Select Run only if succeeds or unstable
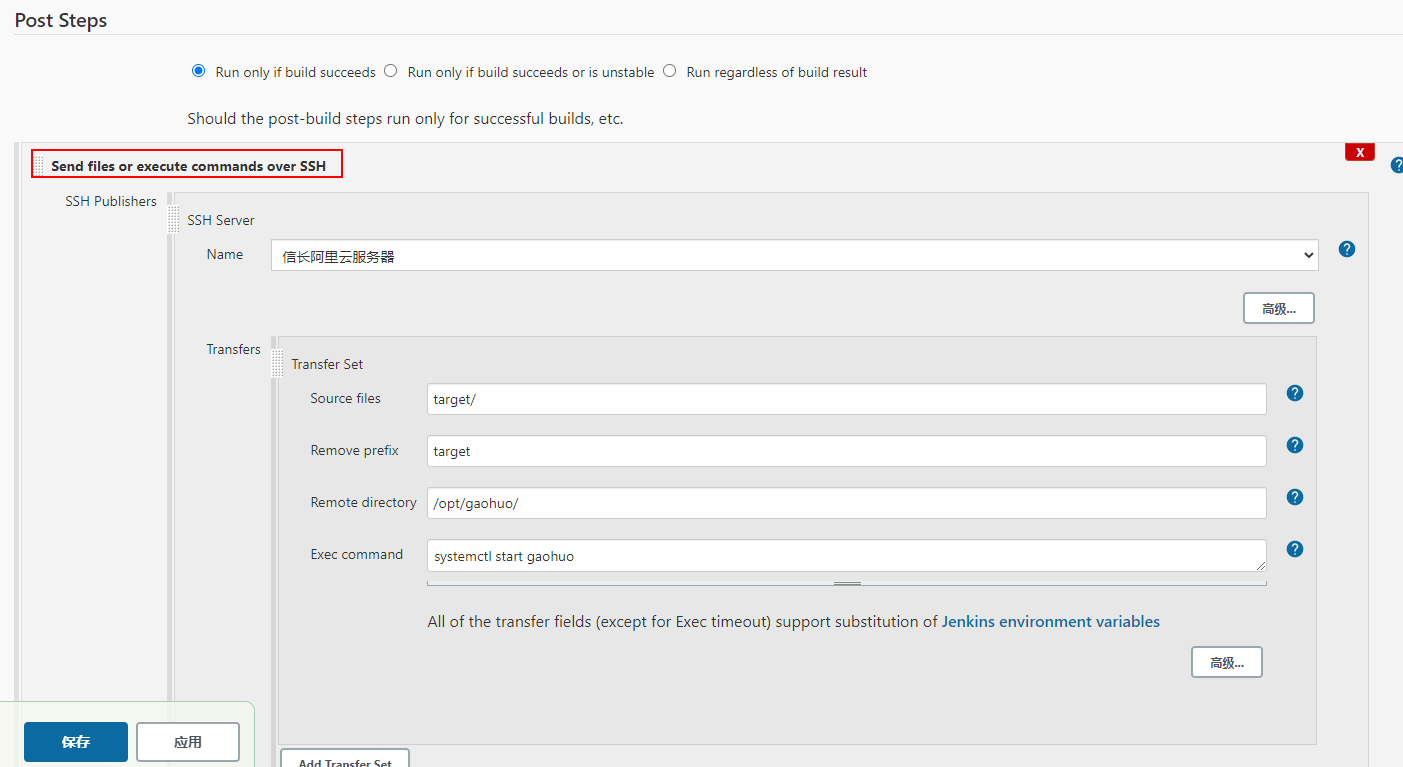This screenshot has height=767, width=1403. 390,71
